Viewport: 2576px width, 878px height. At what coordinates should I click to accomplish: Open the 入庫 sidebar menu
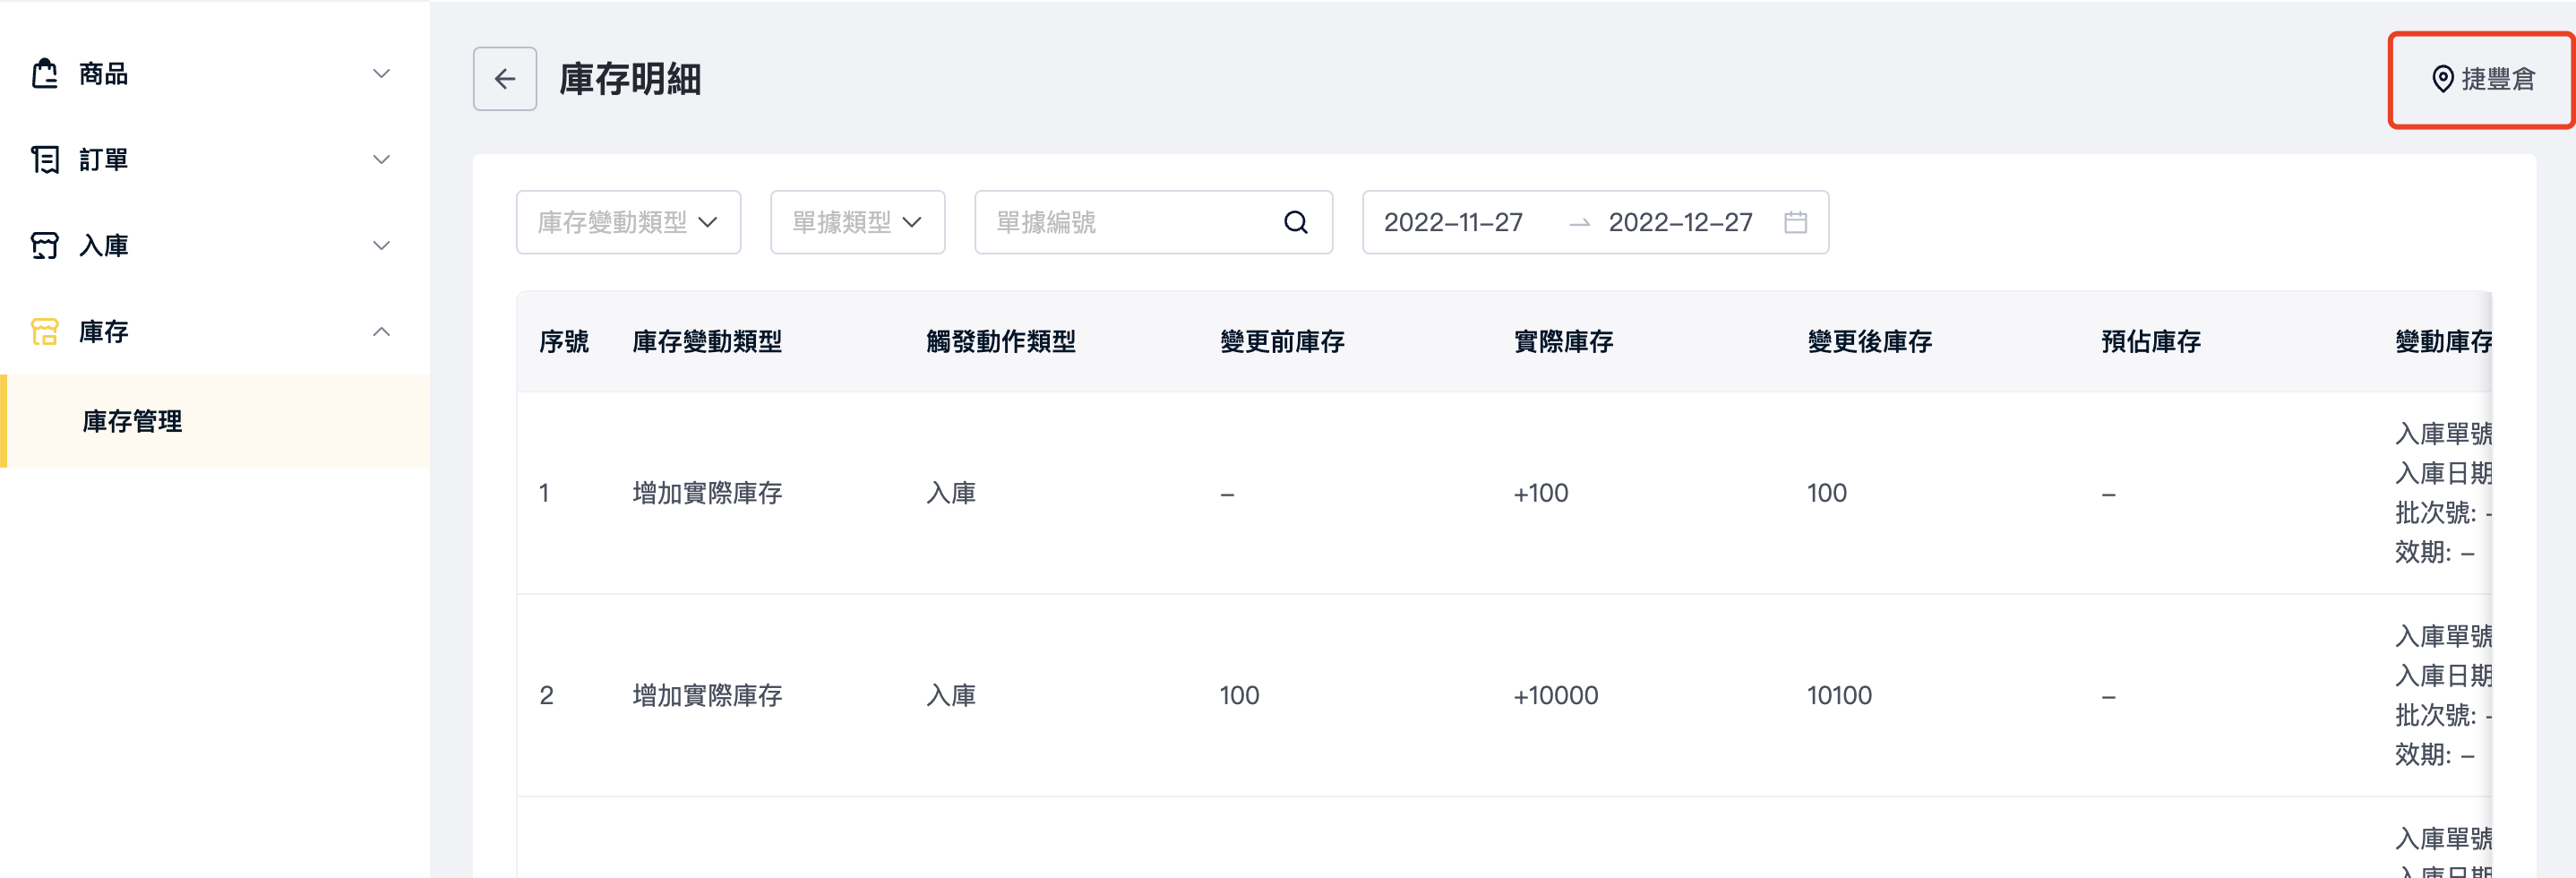tap(215, 246)
